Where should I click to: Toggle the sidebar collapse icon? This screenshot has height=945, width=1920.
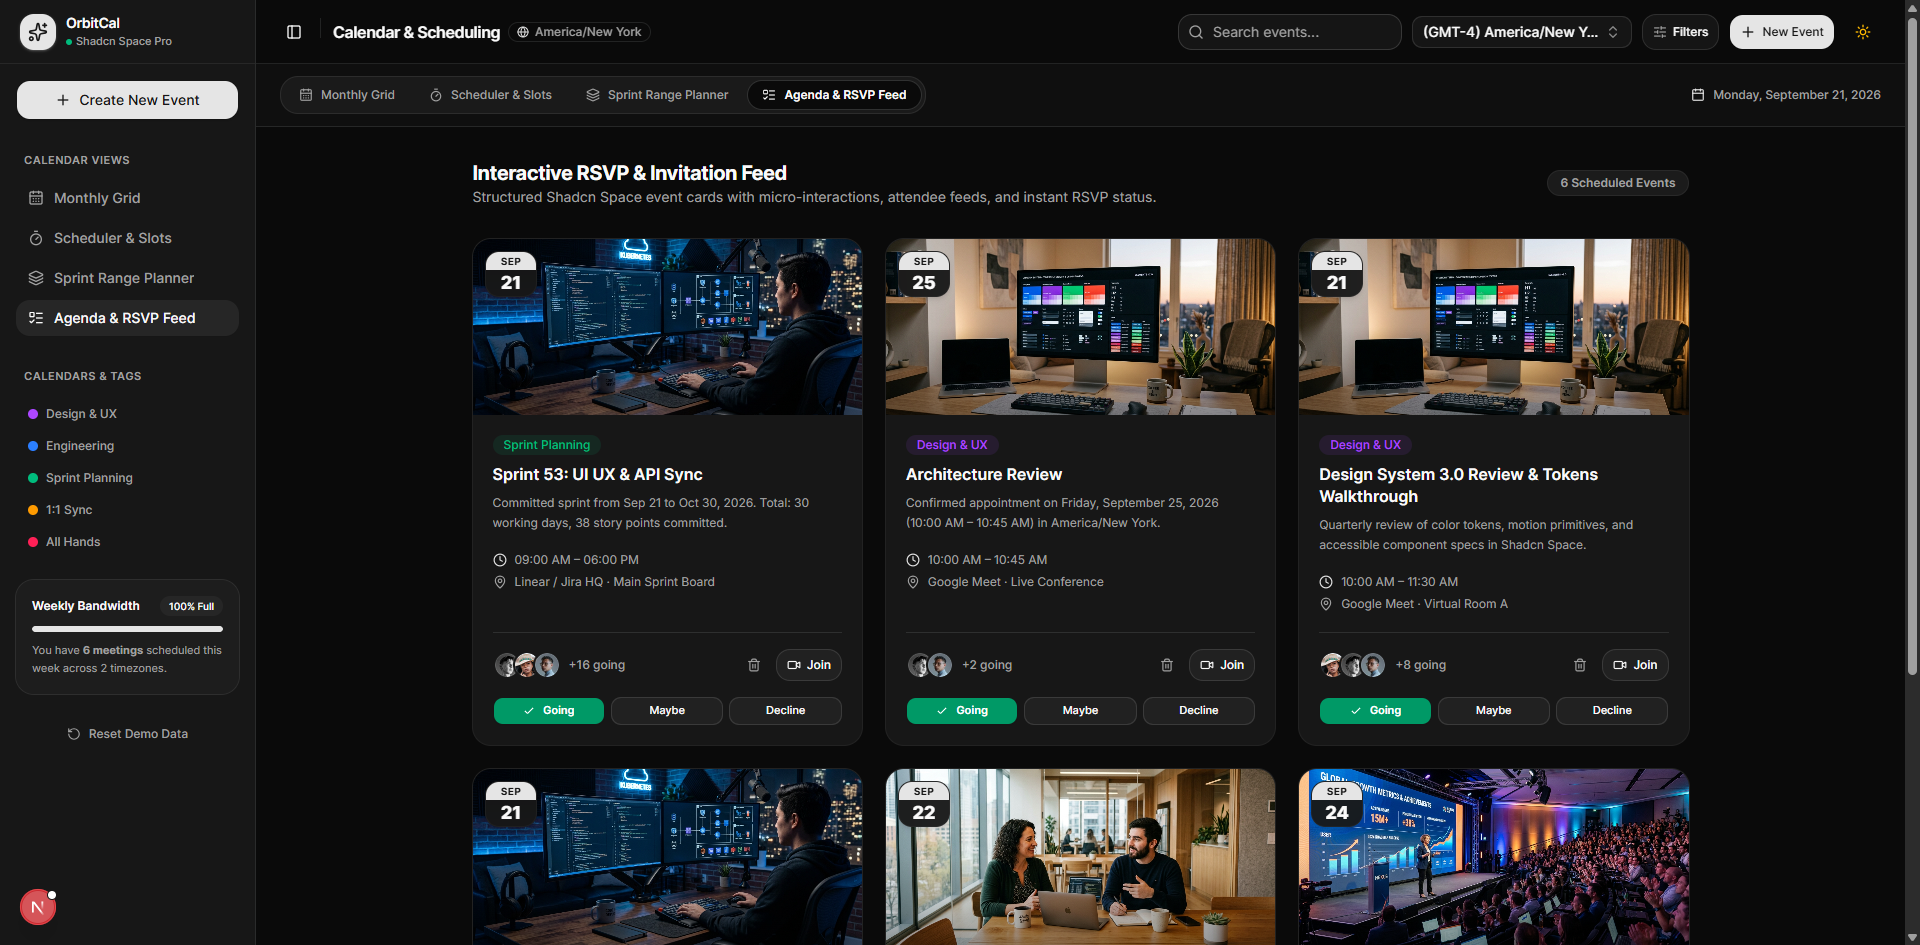294,32
